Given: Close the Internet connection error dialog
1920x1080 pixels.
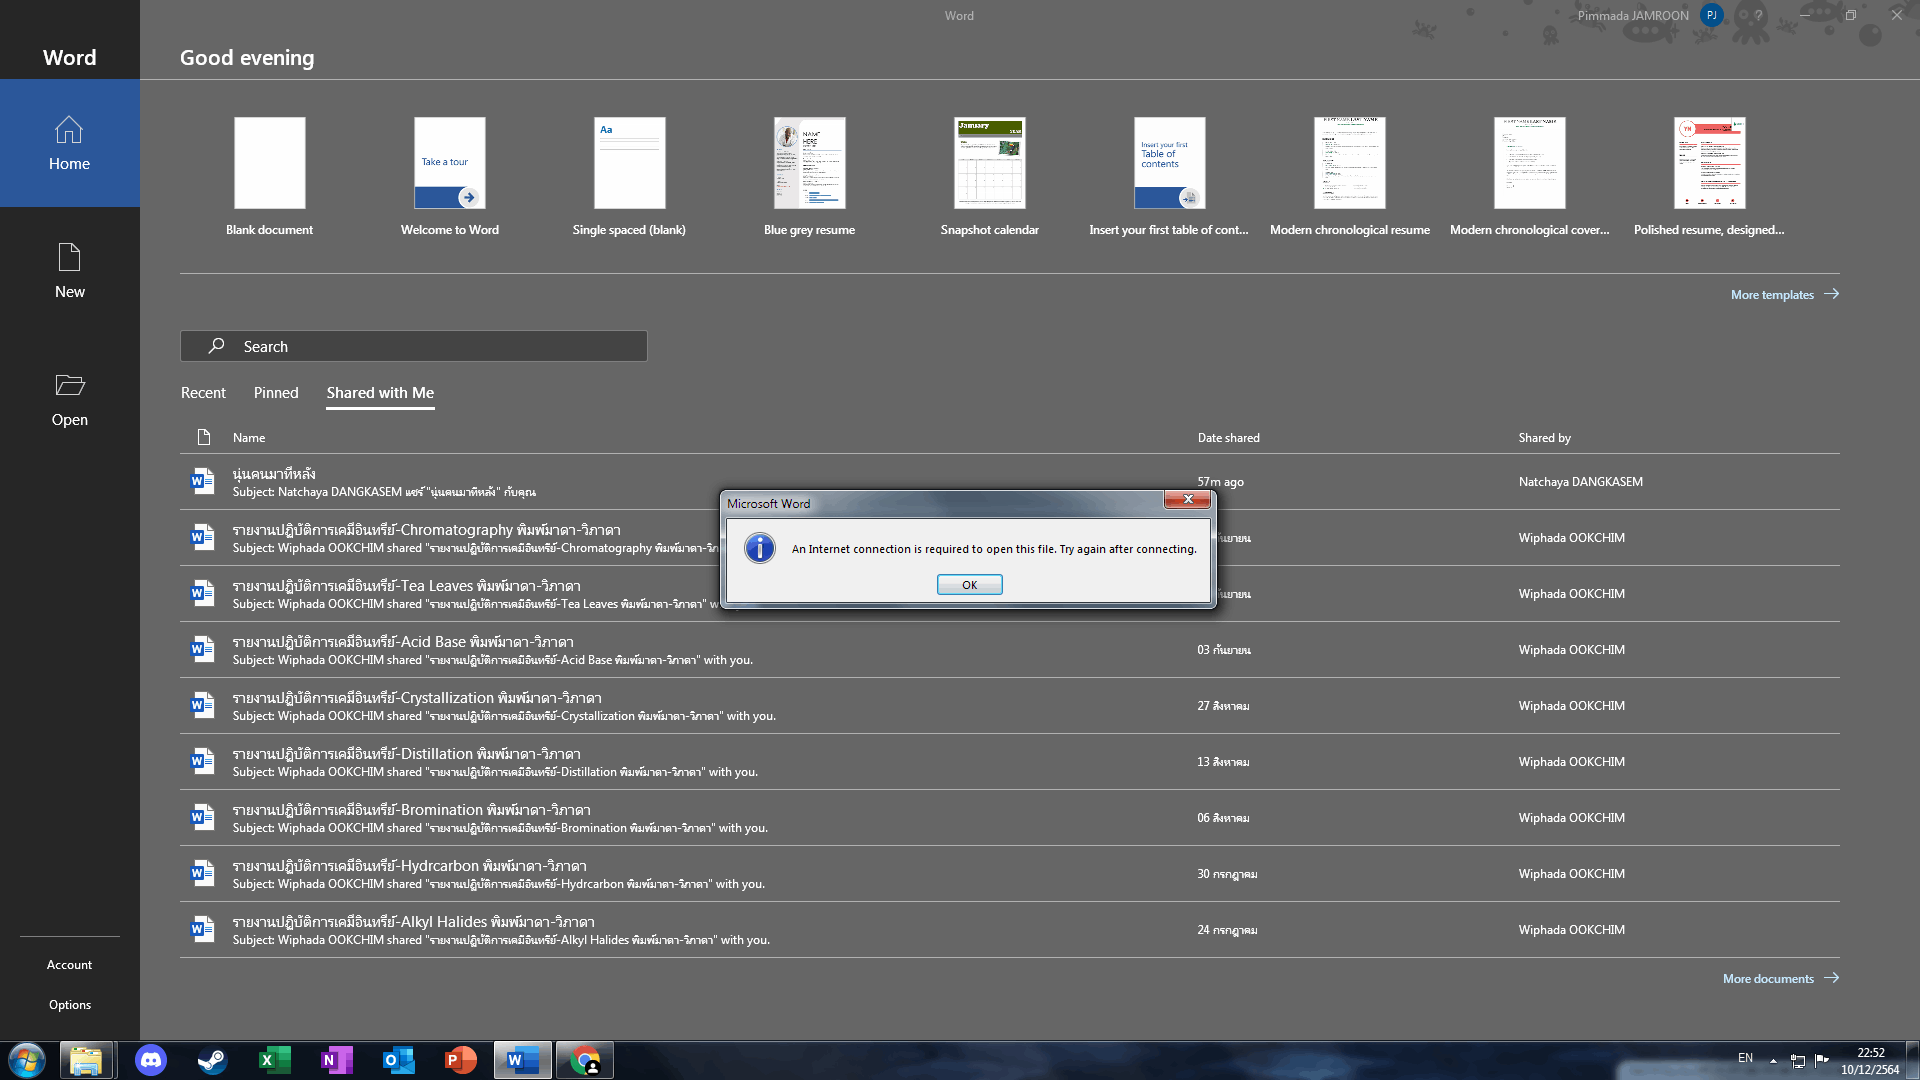Looking at the screenshot, I should click(x=1187, y=499).
